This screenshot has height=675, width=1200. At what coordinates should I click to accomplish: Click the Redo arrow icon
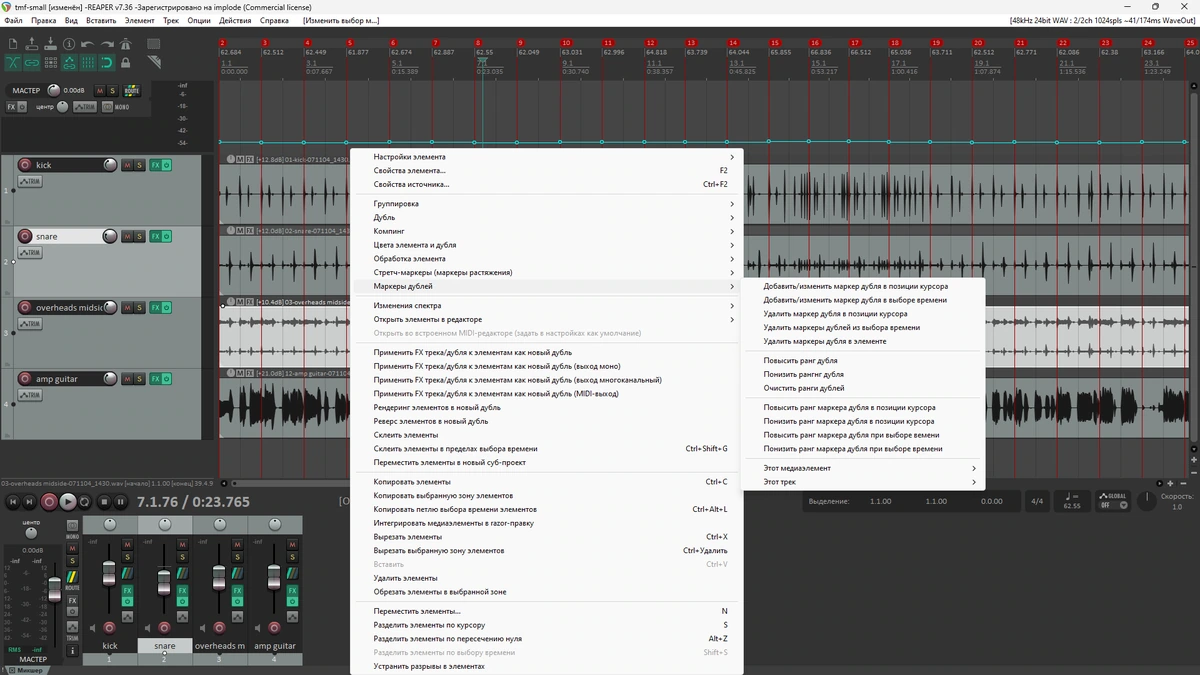pos(107,44)
